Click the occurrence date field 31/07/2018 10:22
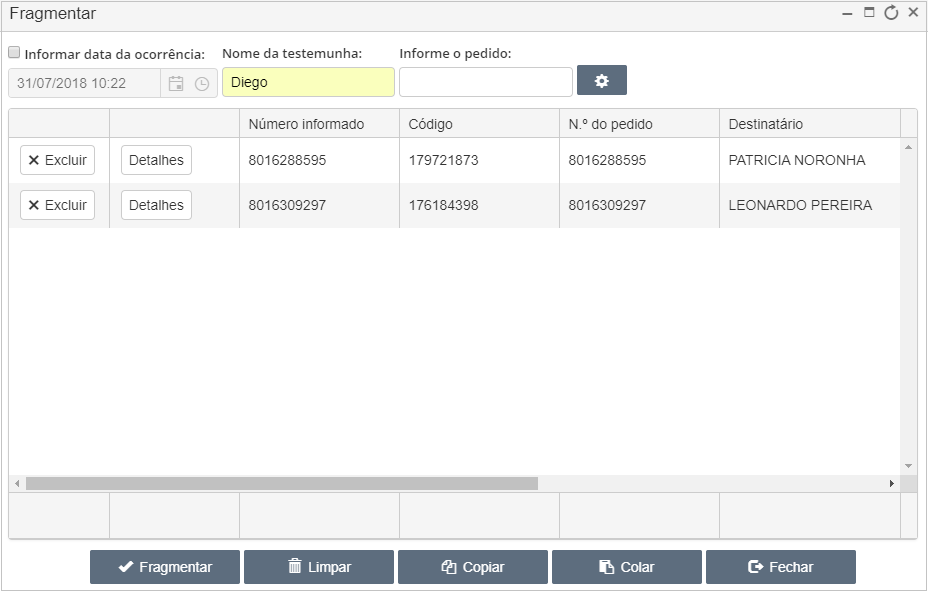Image resolution: width=928 pixels, height=595 pixels. click(85, 83)
